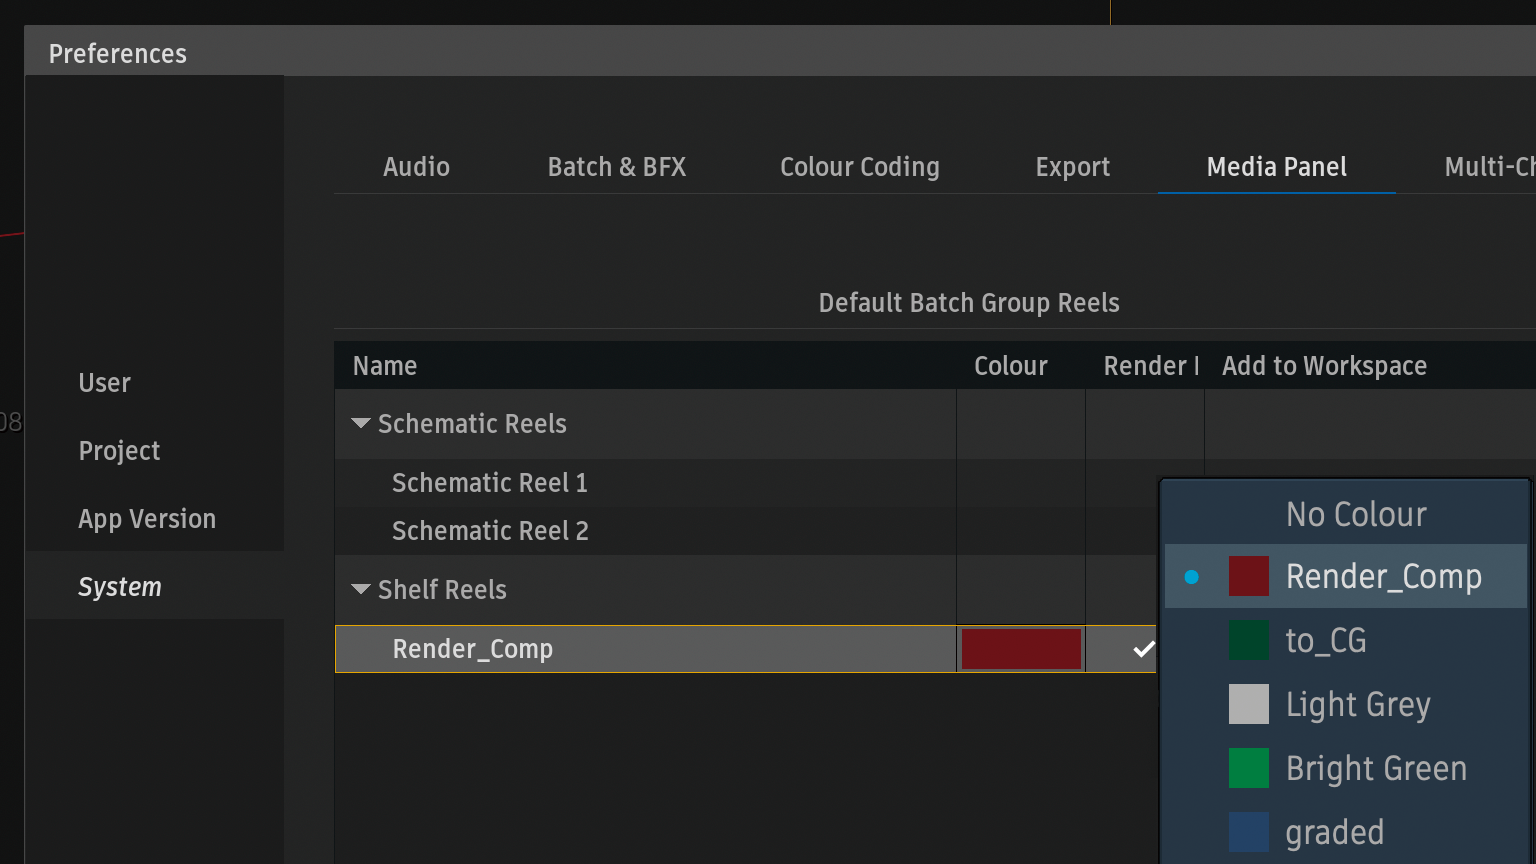
Task: Click the Render_Comp reel row name
Action: (x=472, y=649)
